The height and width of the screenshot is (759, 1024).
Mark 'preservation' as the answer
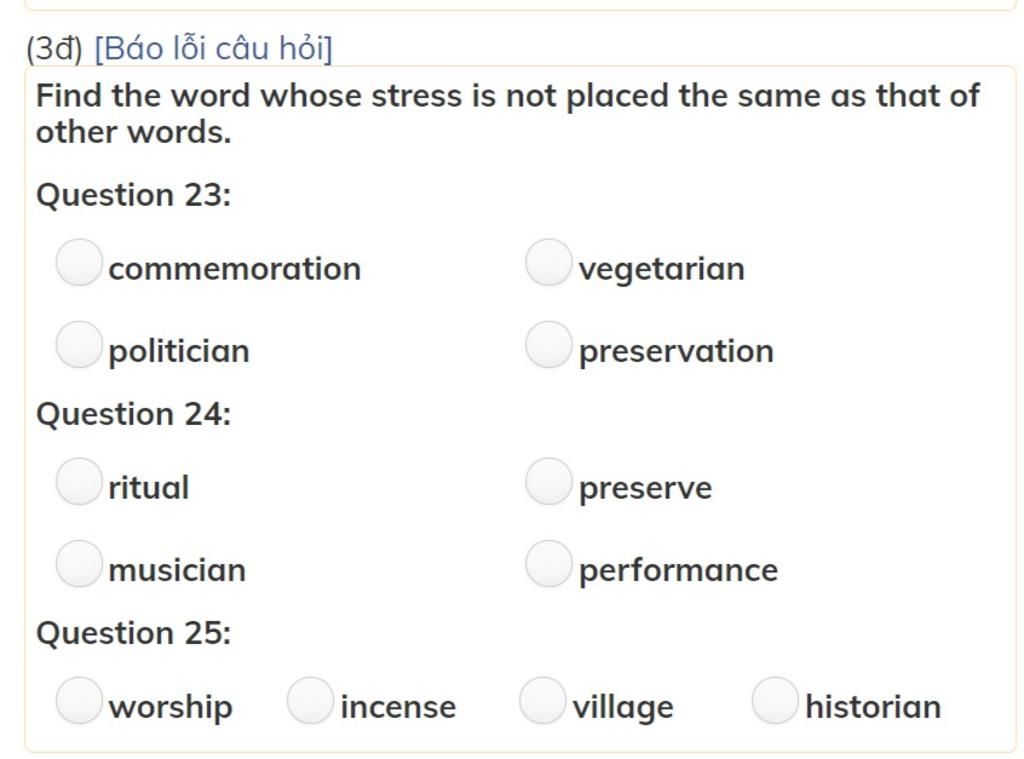[x=548, y=344]
